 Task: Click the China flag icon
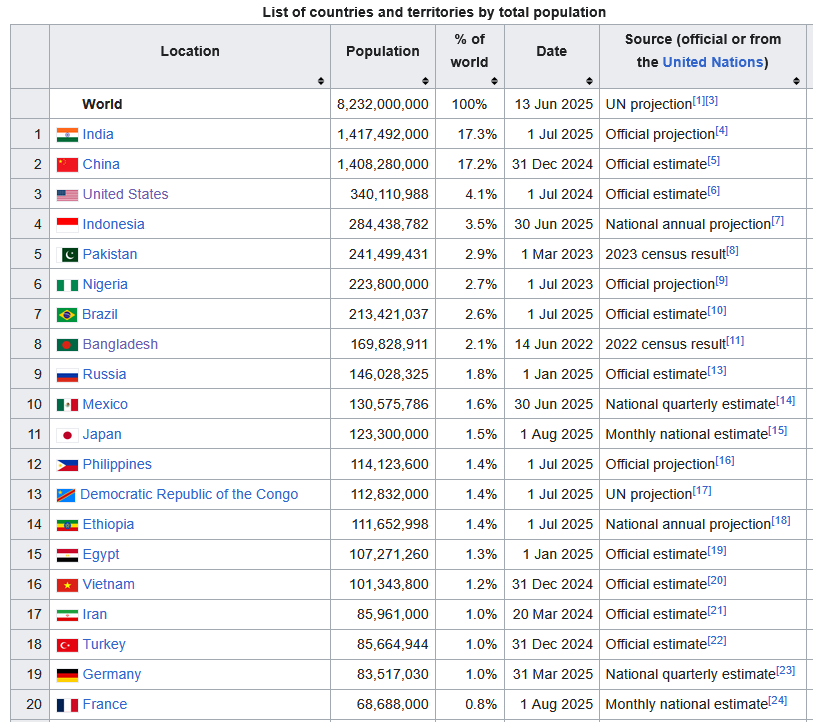click(67, 165)
